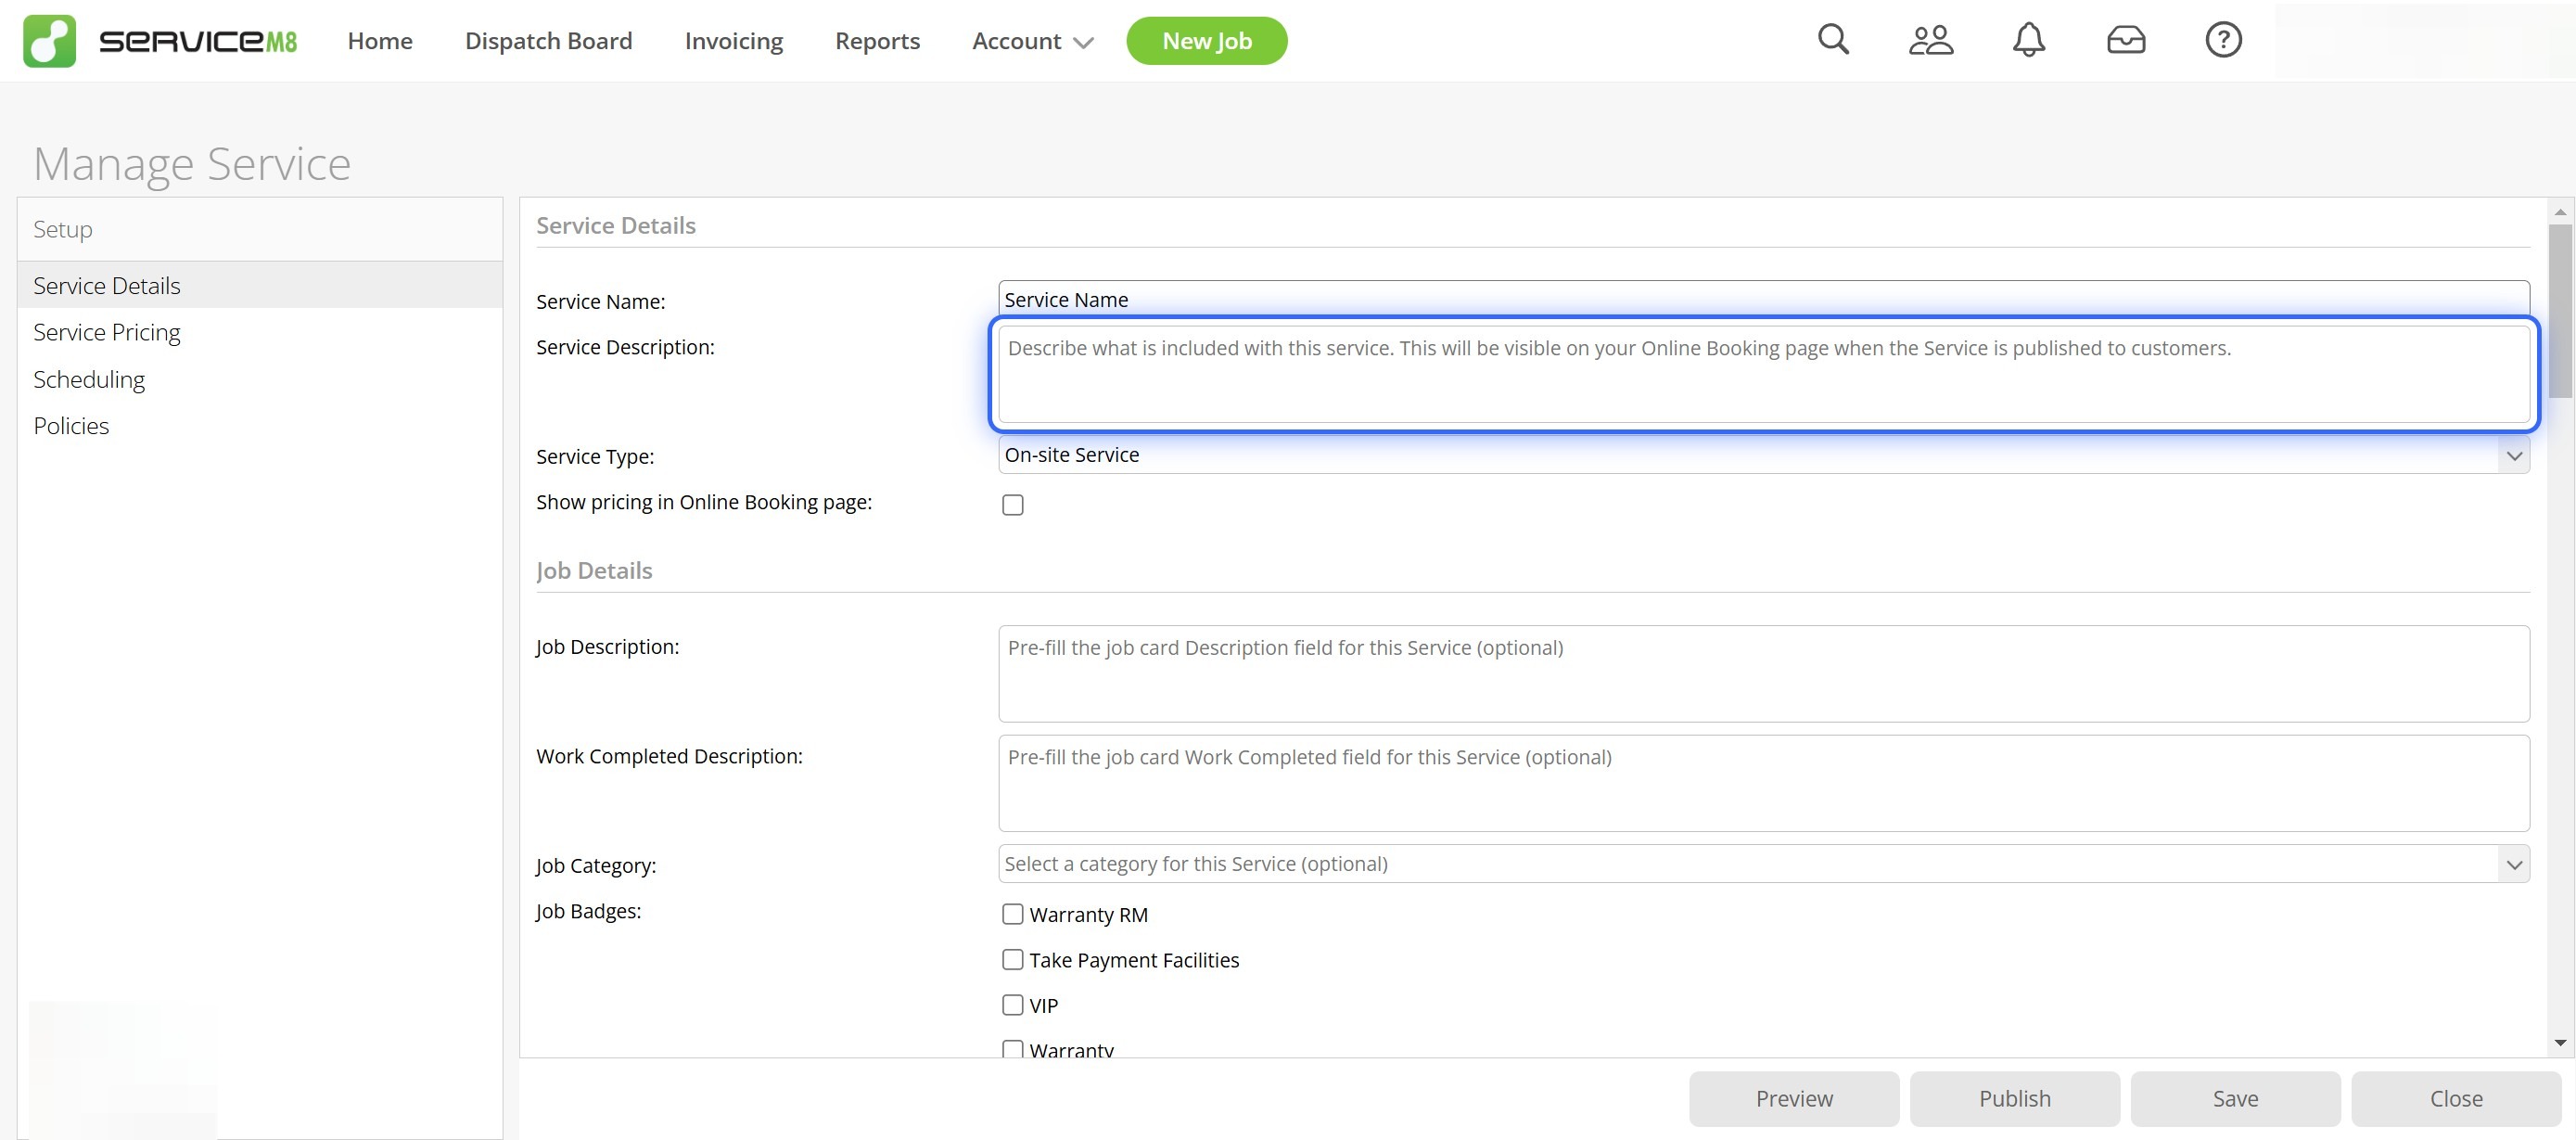The image size is (2576, 1140).
Task: Open the staff people icon
Action: (1930, 40)
